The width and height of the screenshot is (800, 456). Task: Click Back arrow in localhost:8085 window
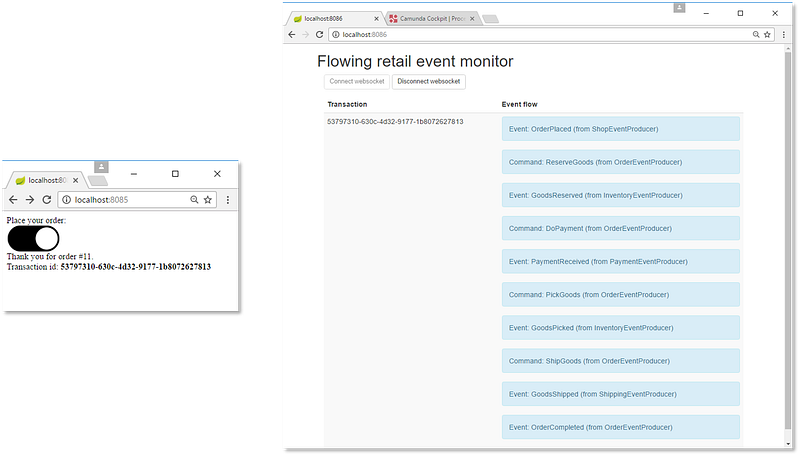pyautogui.click(x=13, y=200)
